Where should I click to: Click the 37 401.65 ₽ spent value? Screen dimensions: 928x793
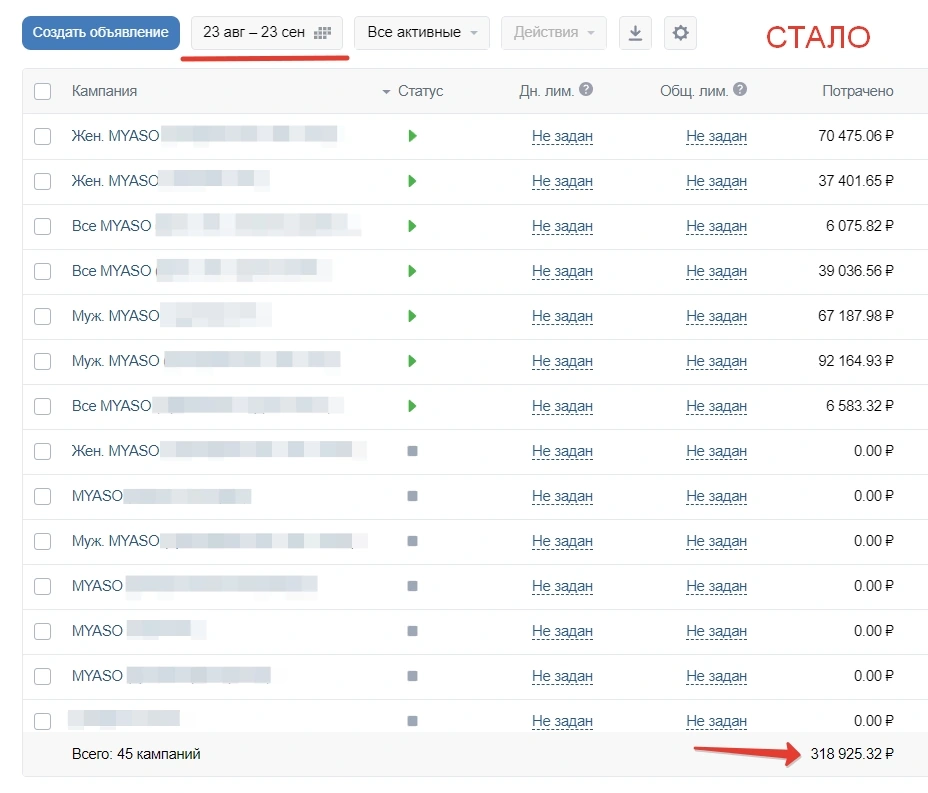tap(856, 181)
